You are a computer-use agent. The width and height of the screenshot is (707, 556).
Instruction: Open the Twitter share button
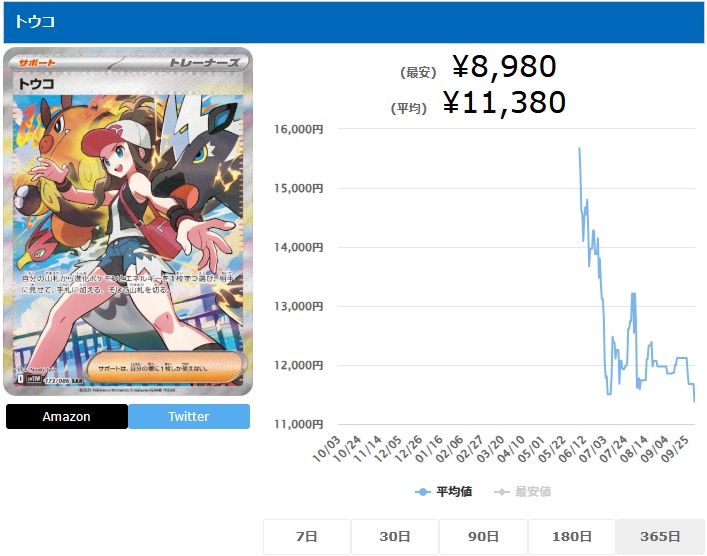189,416
